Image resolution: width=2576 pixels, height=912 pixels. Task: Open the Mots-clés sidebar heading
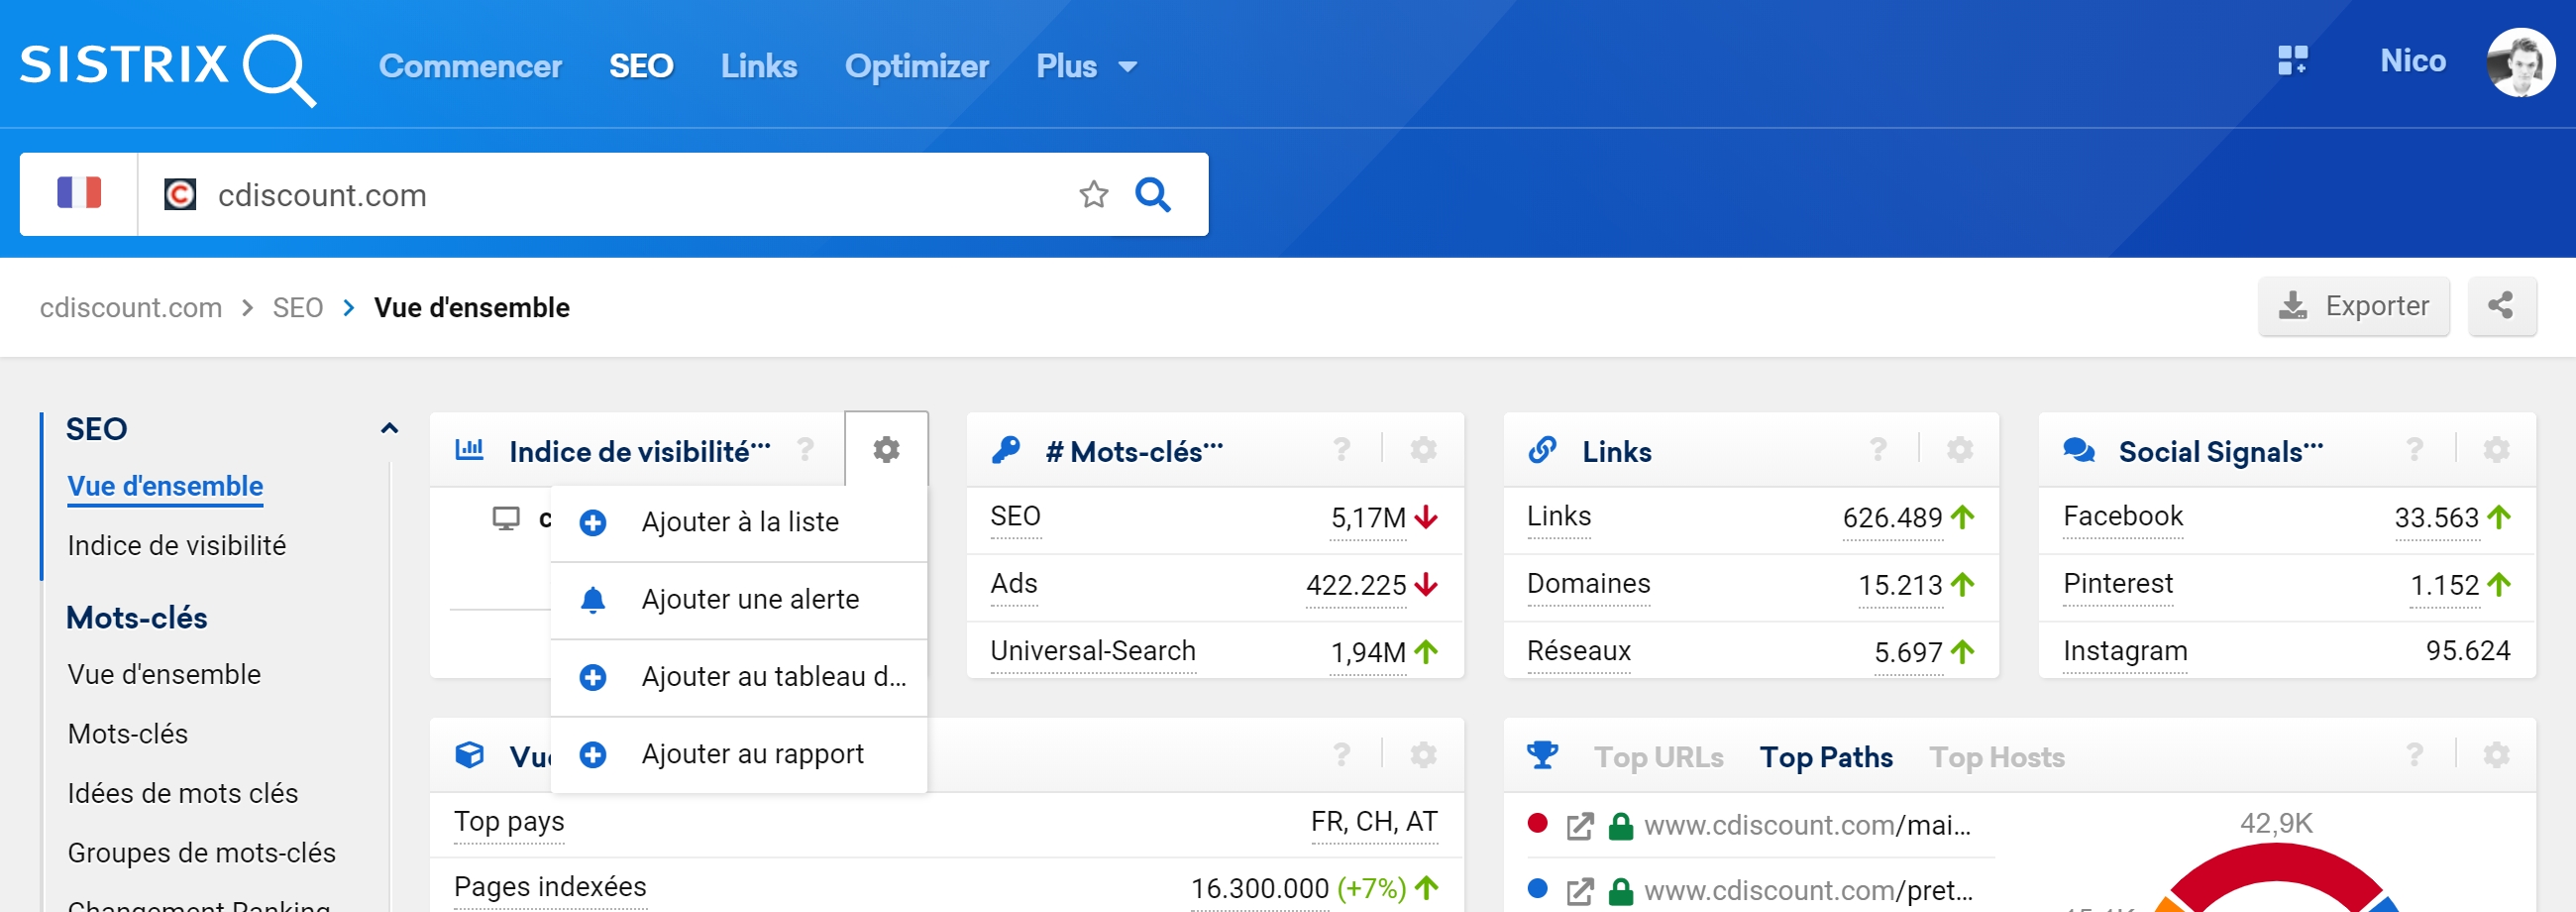coord(136,618)
